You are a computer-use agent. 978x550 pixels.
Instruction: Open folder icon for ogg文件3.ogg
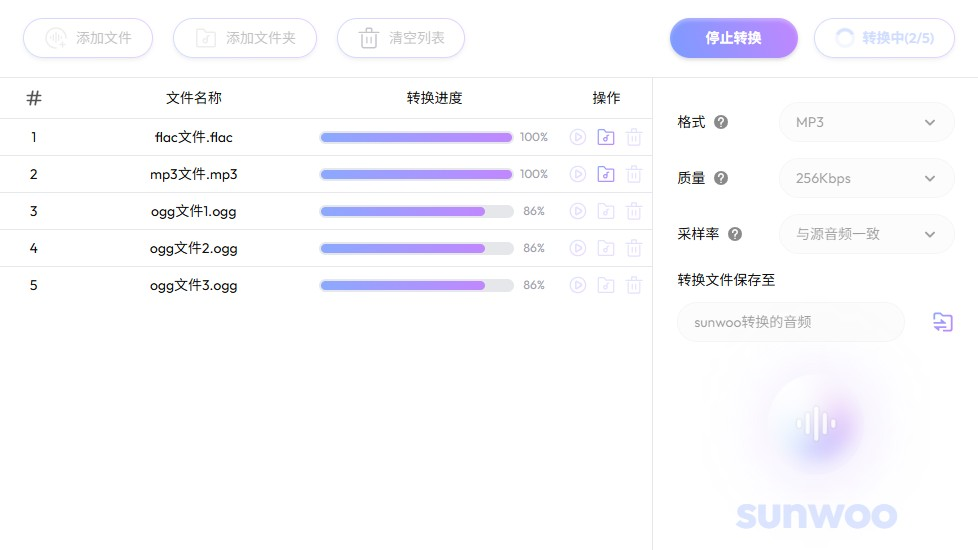[605, 285]
